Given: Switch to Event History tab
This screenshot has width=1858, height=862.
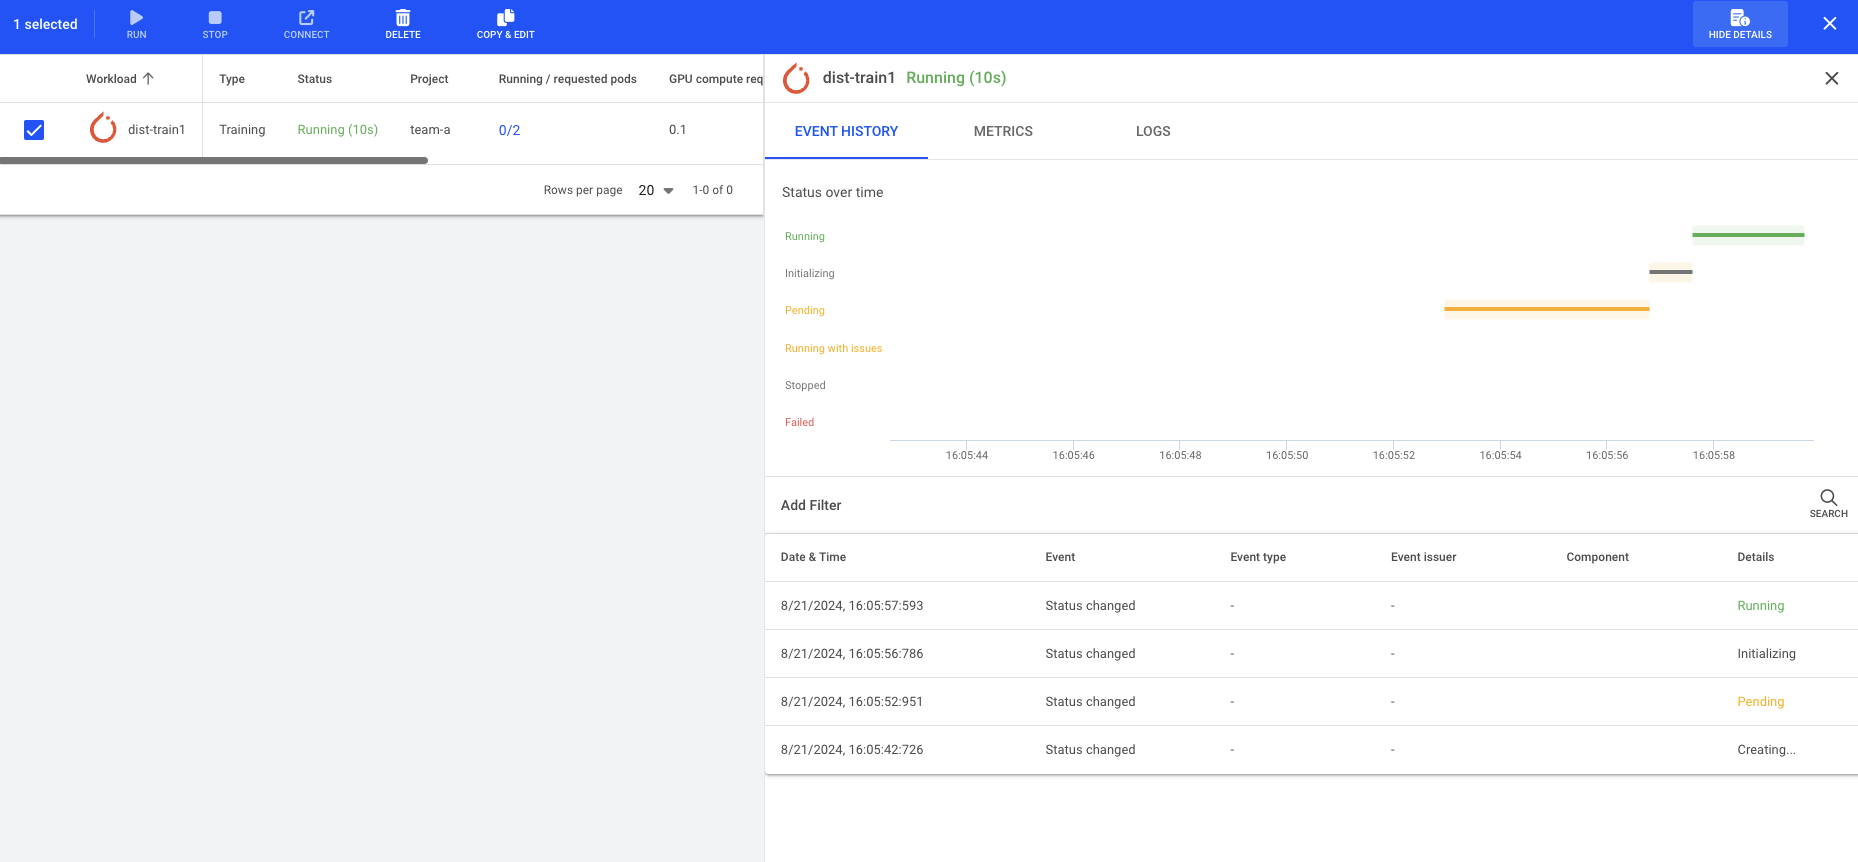Looking at the screenshot, I should click(x=846, y=131).
